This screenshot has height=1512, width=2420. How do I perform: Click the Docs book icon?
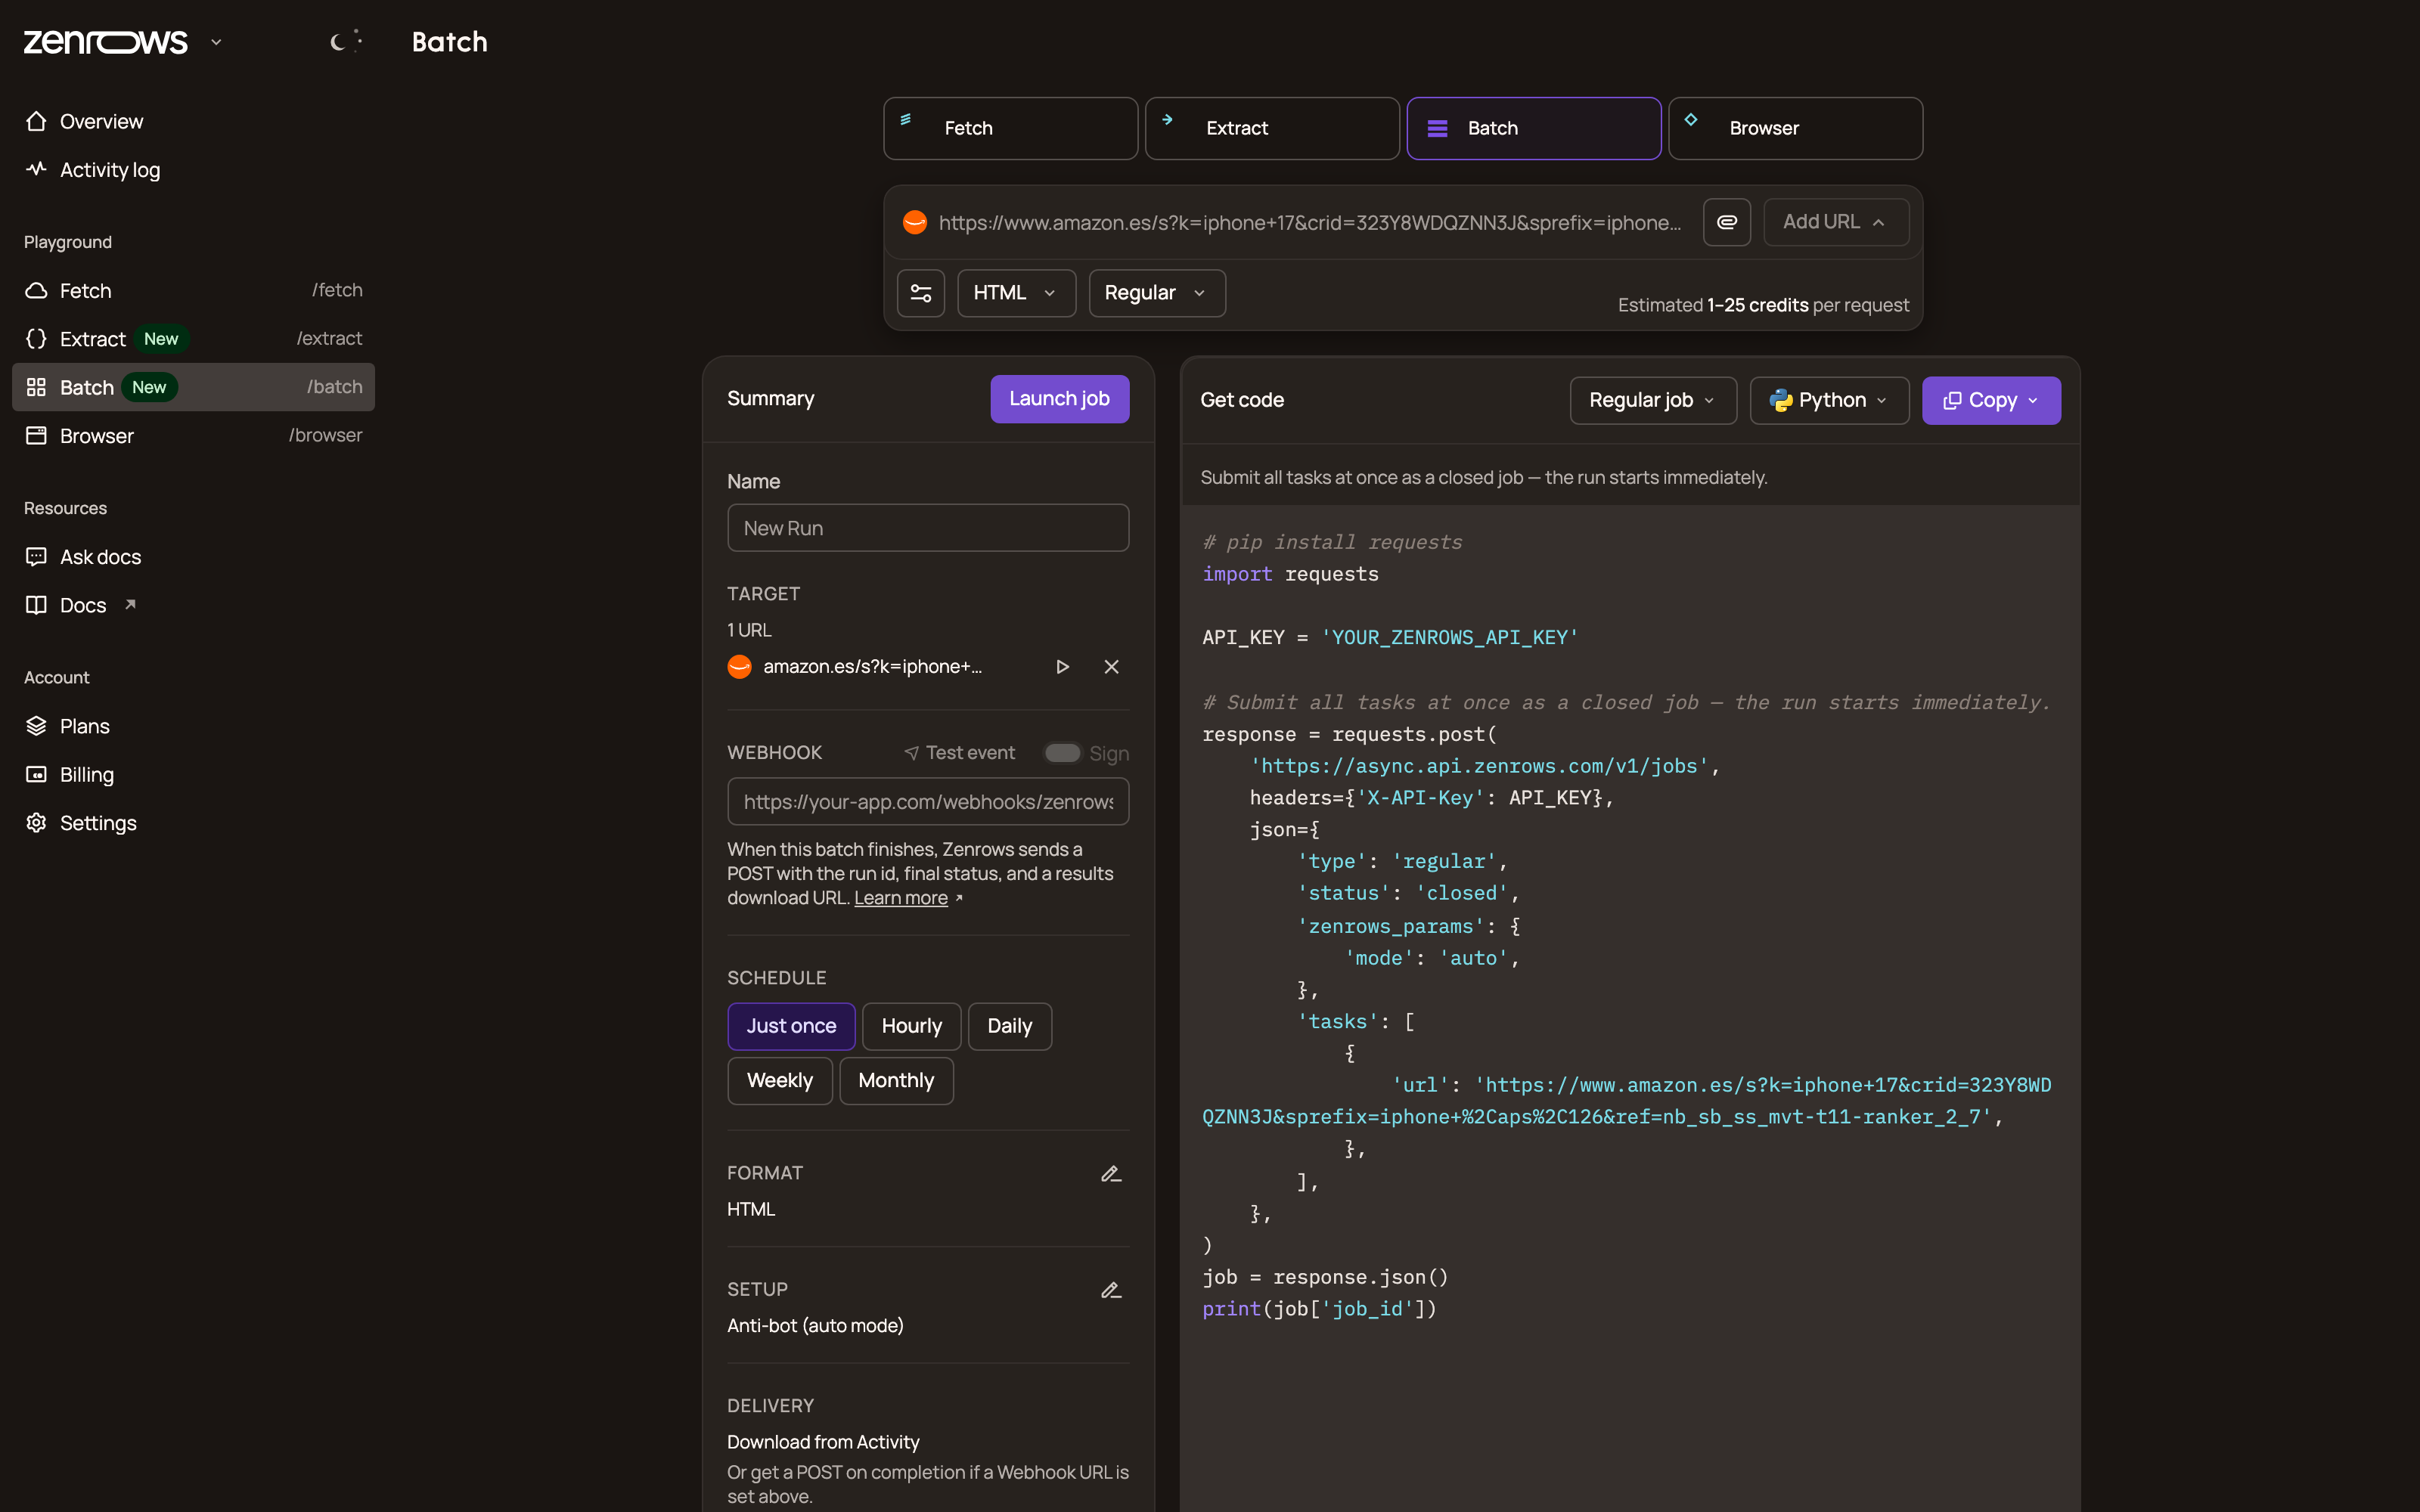click(x=36, y=605)
